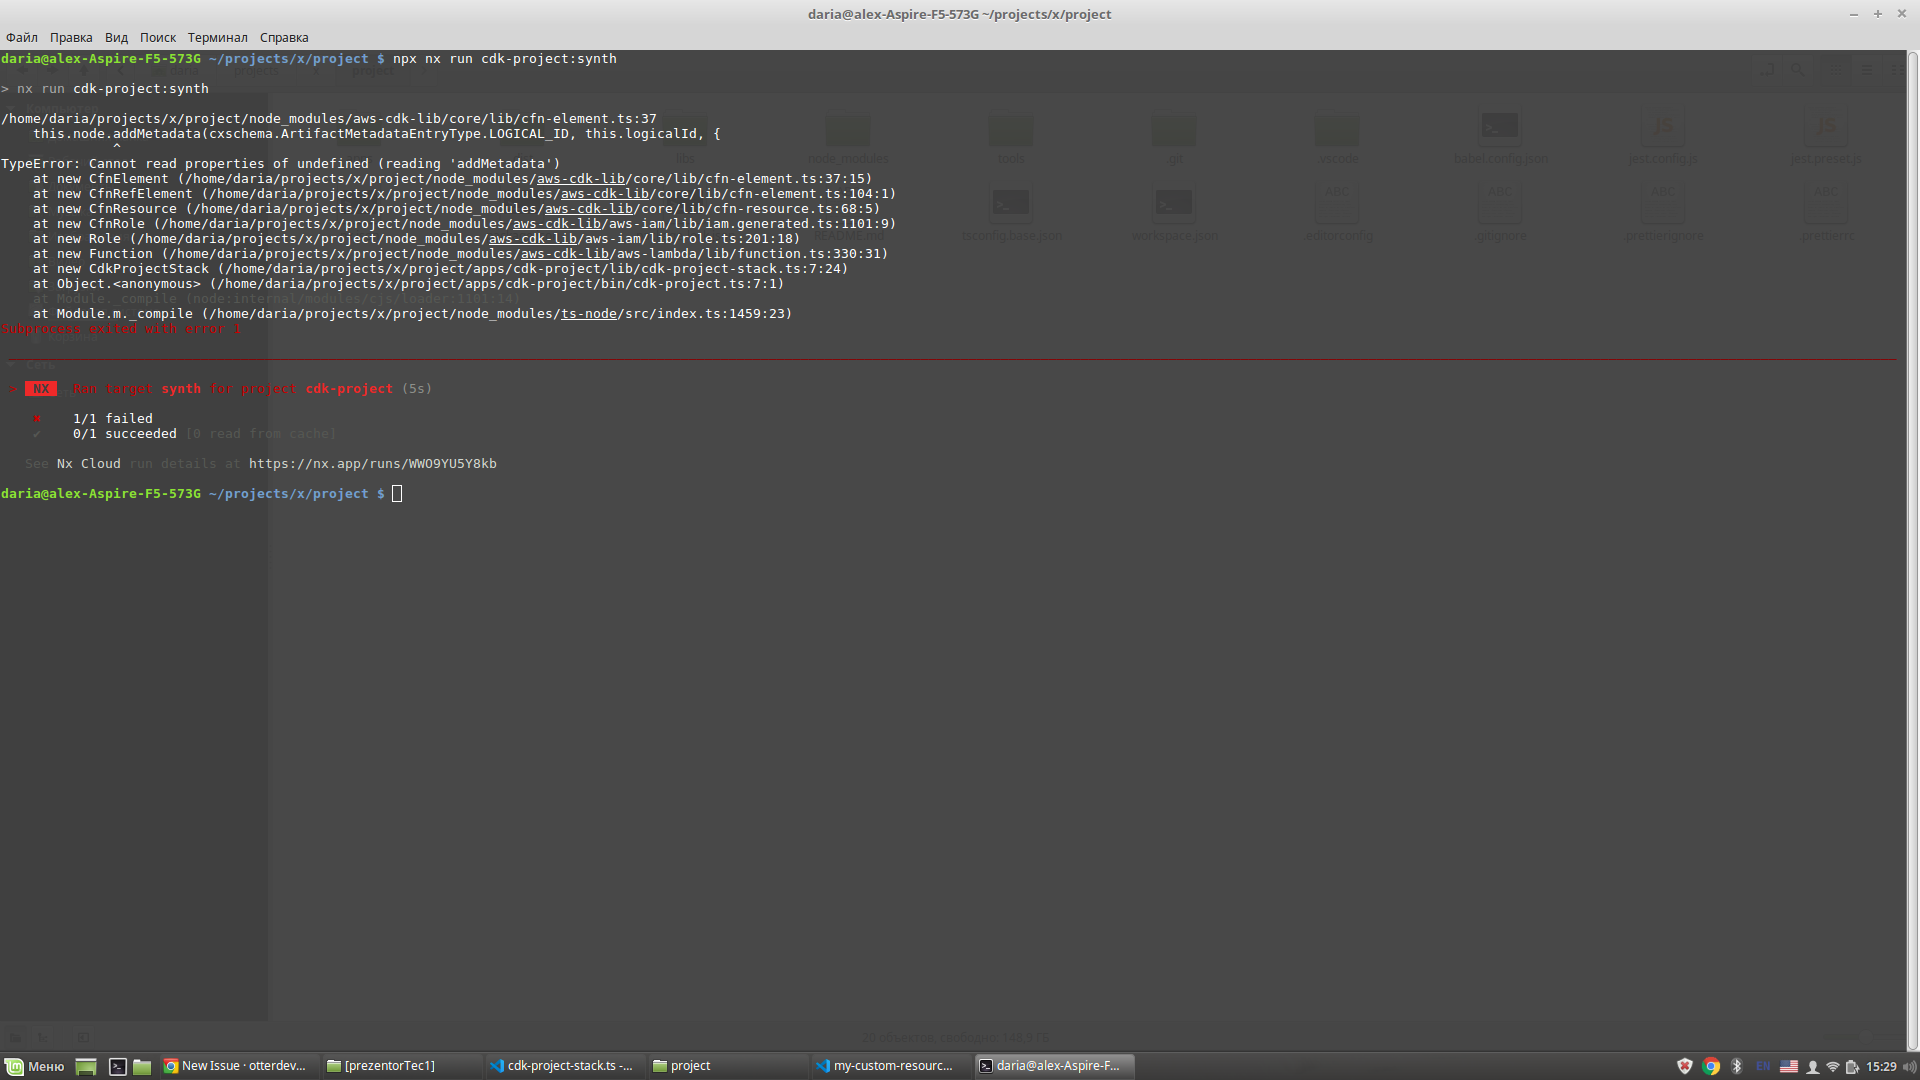Launch terminal from panel launcher icon
The width and height of the screenshot is (1920, 1080).
117,1066
